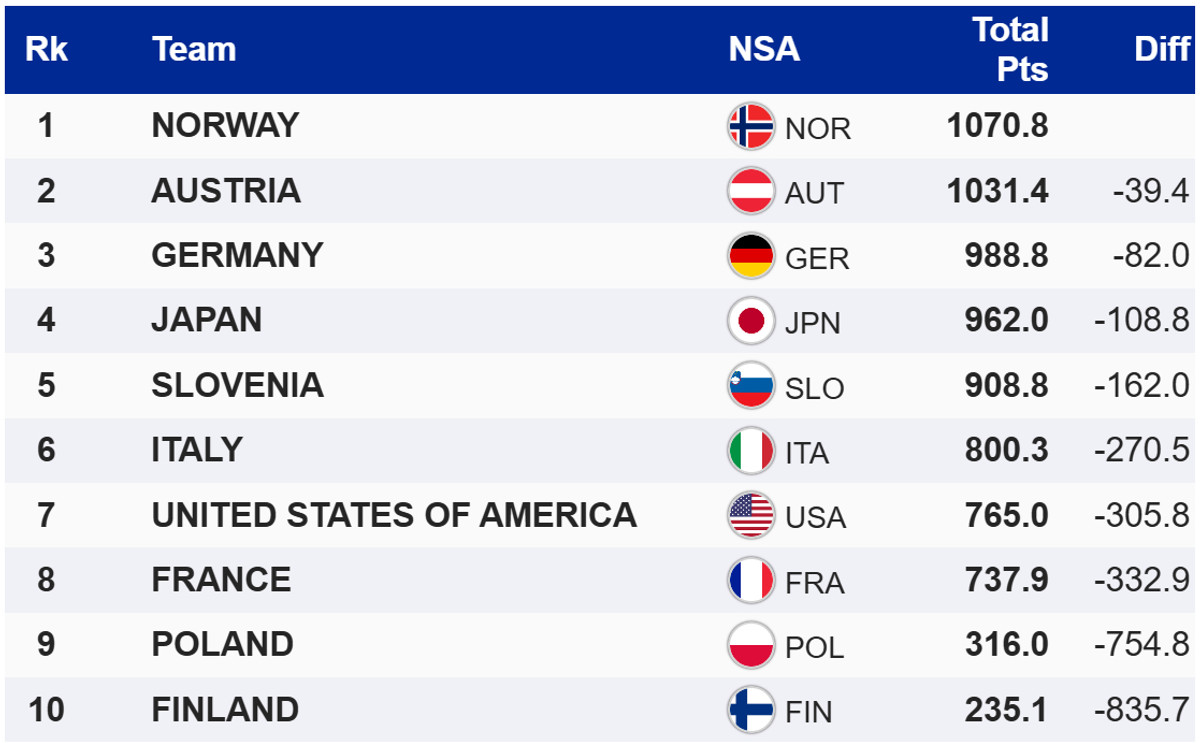Click Austria's total points 1031.4

coord(998,191)
